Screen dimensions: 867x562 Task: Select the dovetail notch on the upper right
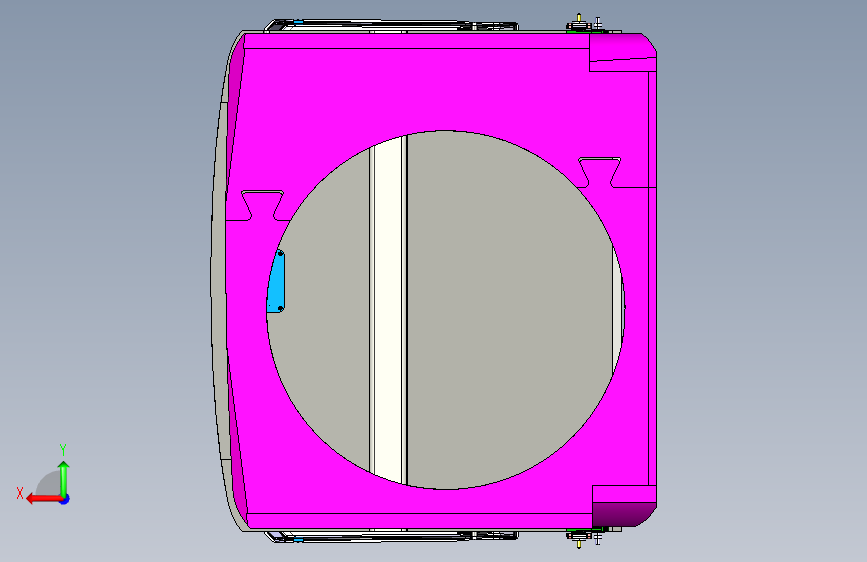point(599,173)
